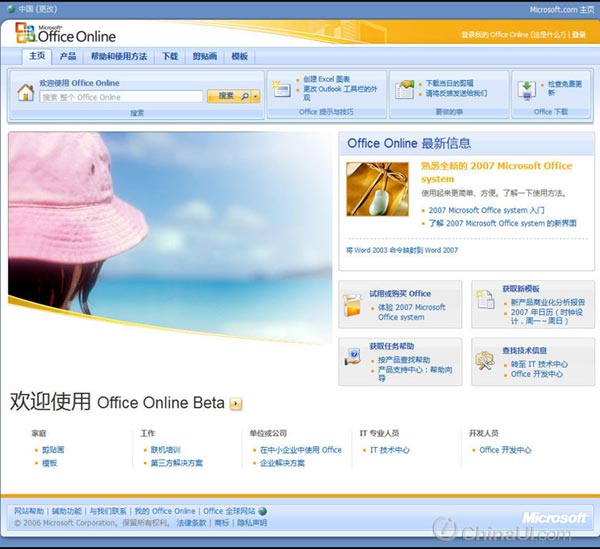Open the 企业解决方案 link
The image size is (600, 549).
[282, 463]
